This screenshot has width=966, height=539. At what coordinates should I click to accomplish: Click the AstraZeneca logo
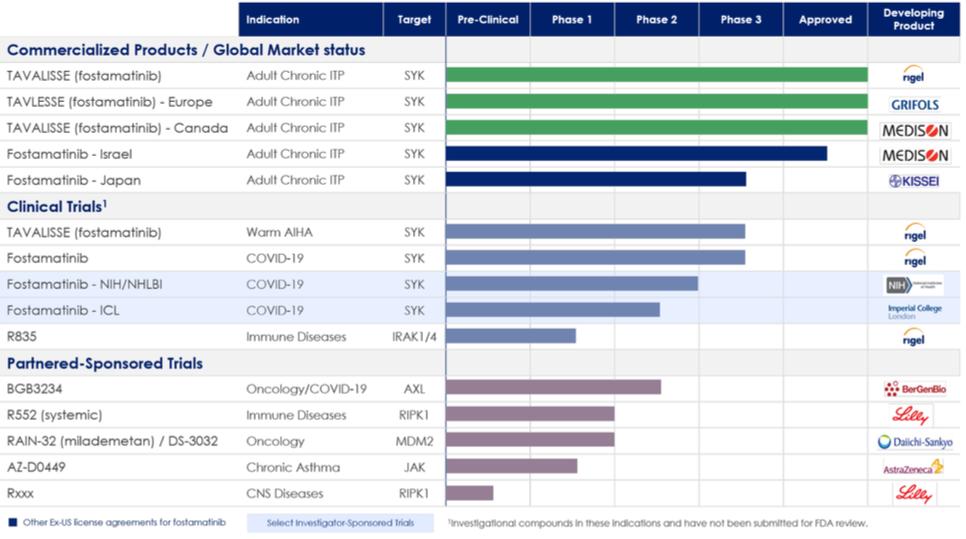(x=913, y=468)
